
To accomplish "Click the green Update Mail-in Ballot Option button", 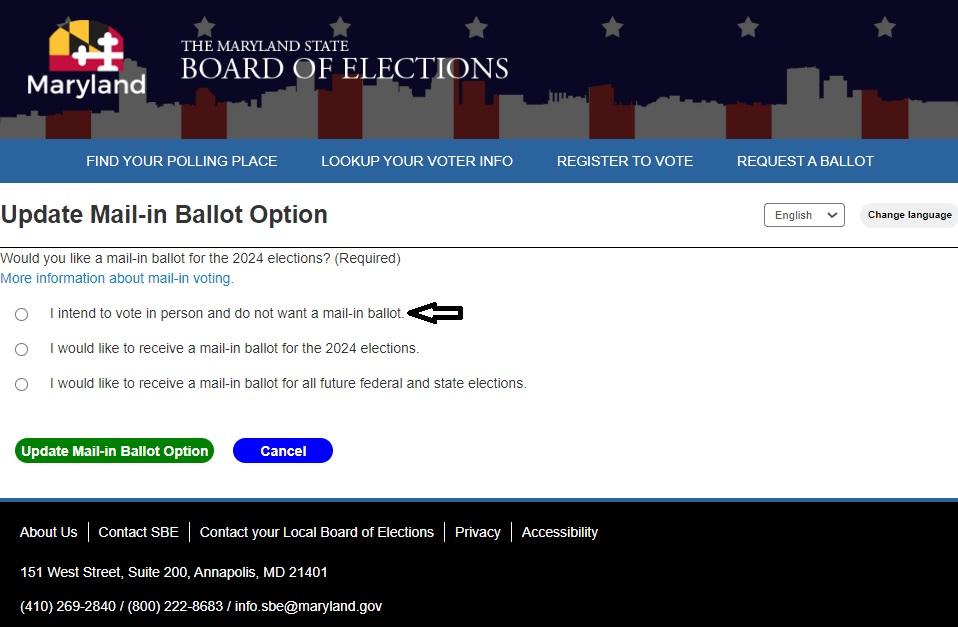I will click(x=115, y=451).
